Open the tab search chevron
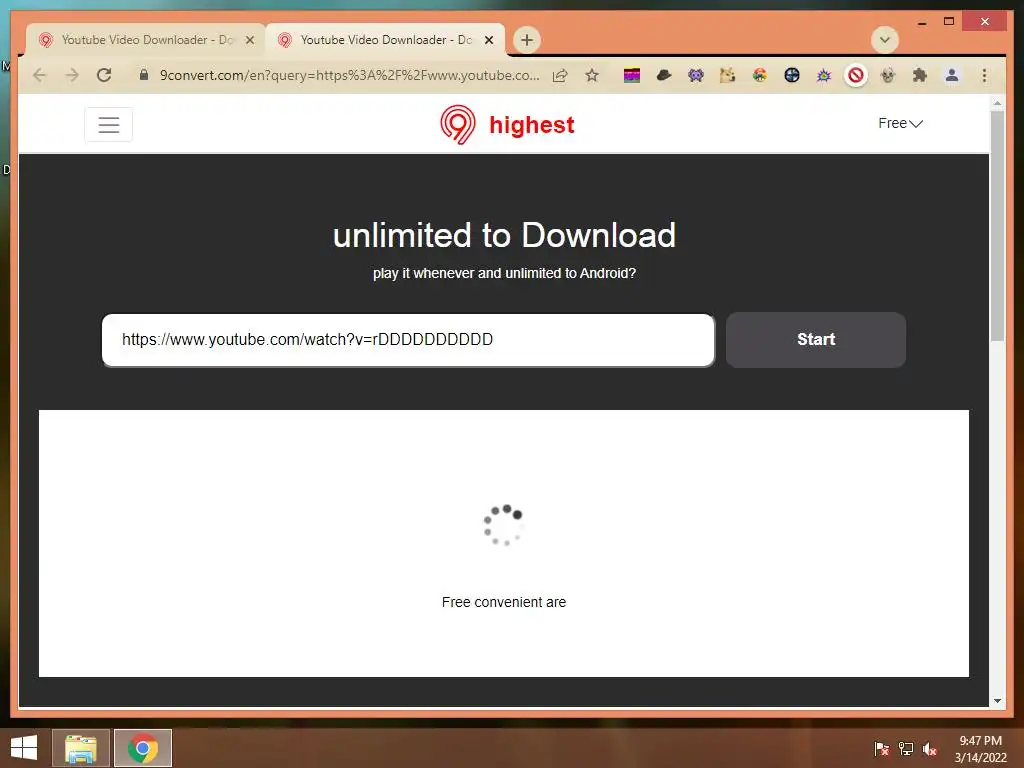This screenshot has height=768, width=1024. [884, 40]
